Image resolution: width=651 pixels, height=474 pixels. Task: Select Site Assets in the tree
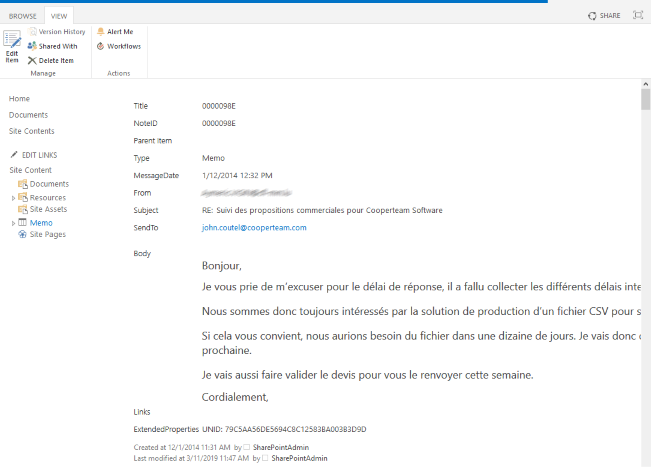point(48,209)
